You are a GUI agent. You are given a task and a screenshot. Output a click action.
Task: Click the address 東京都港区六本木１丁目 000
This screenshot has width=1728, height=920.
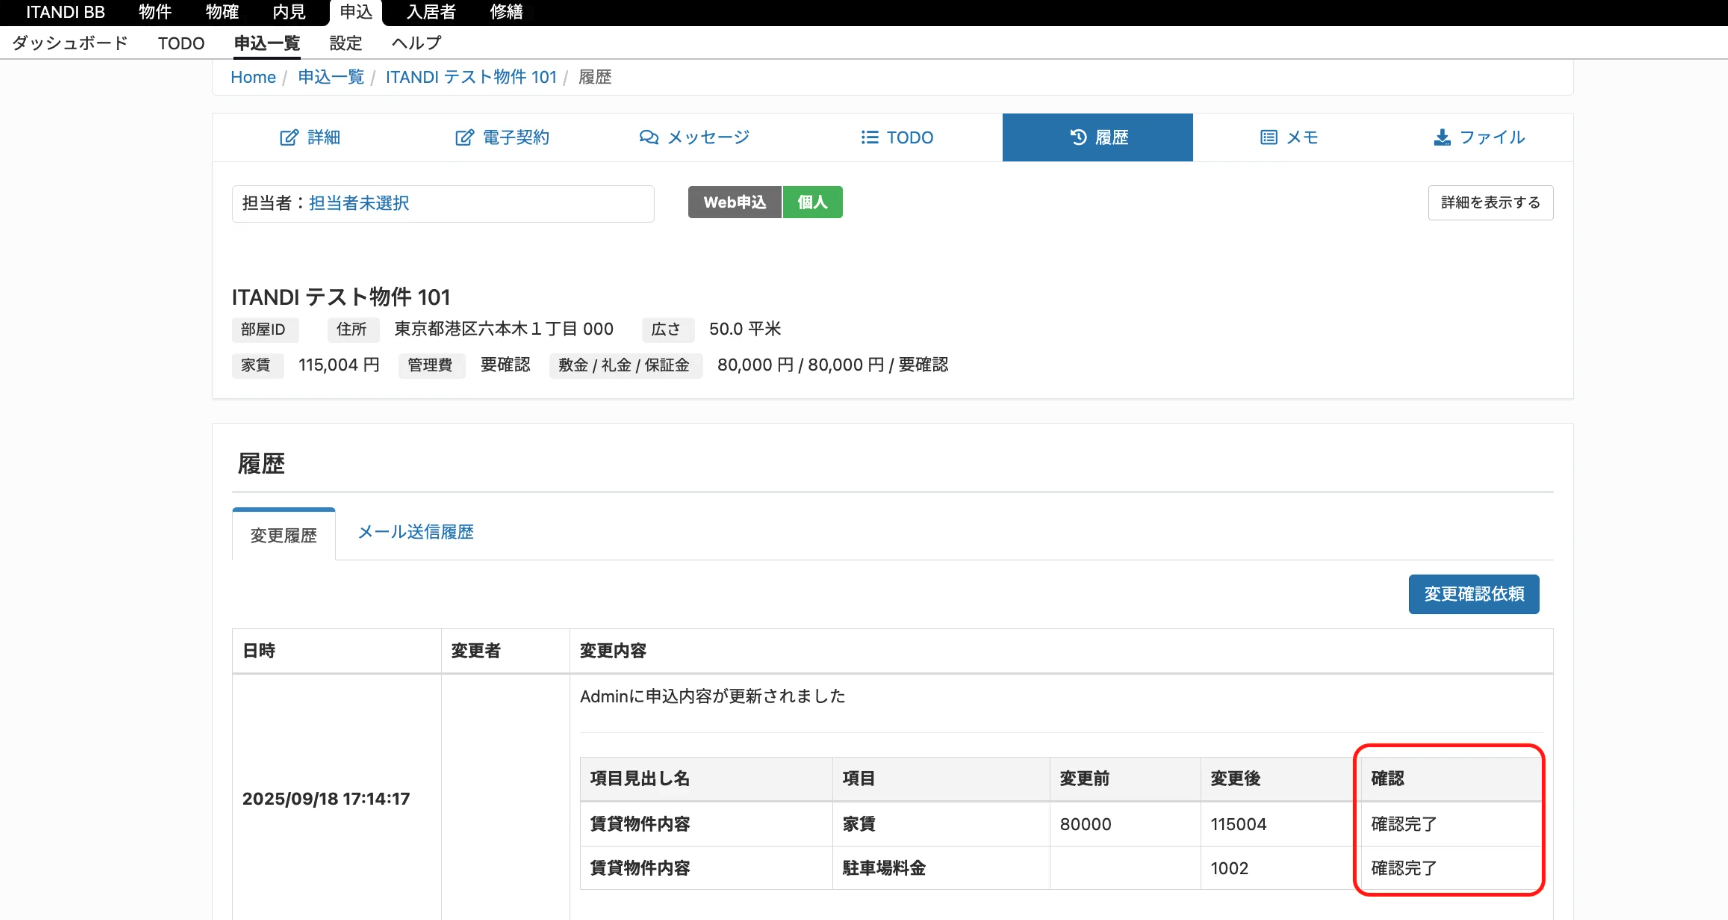(x=504, y=329)
